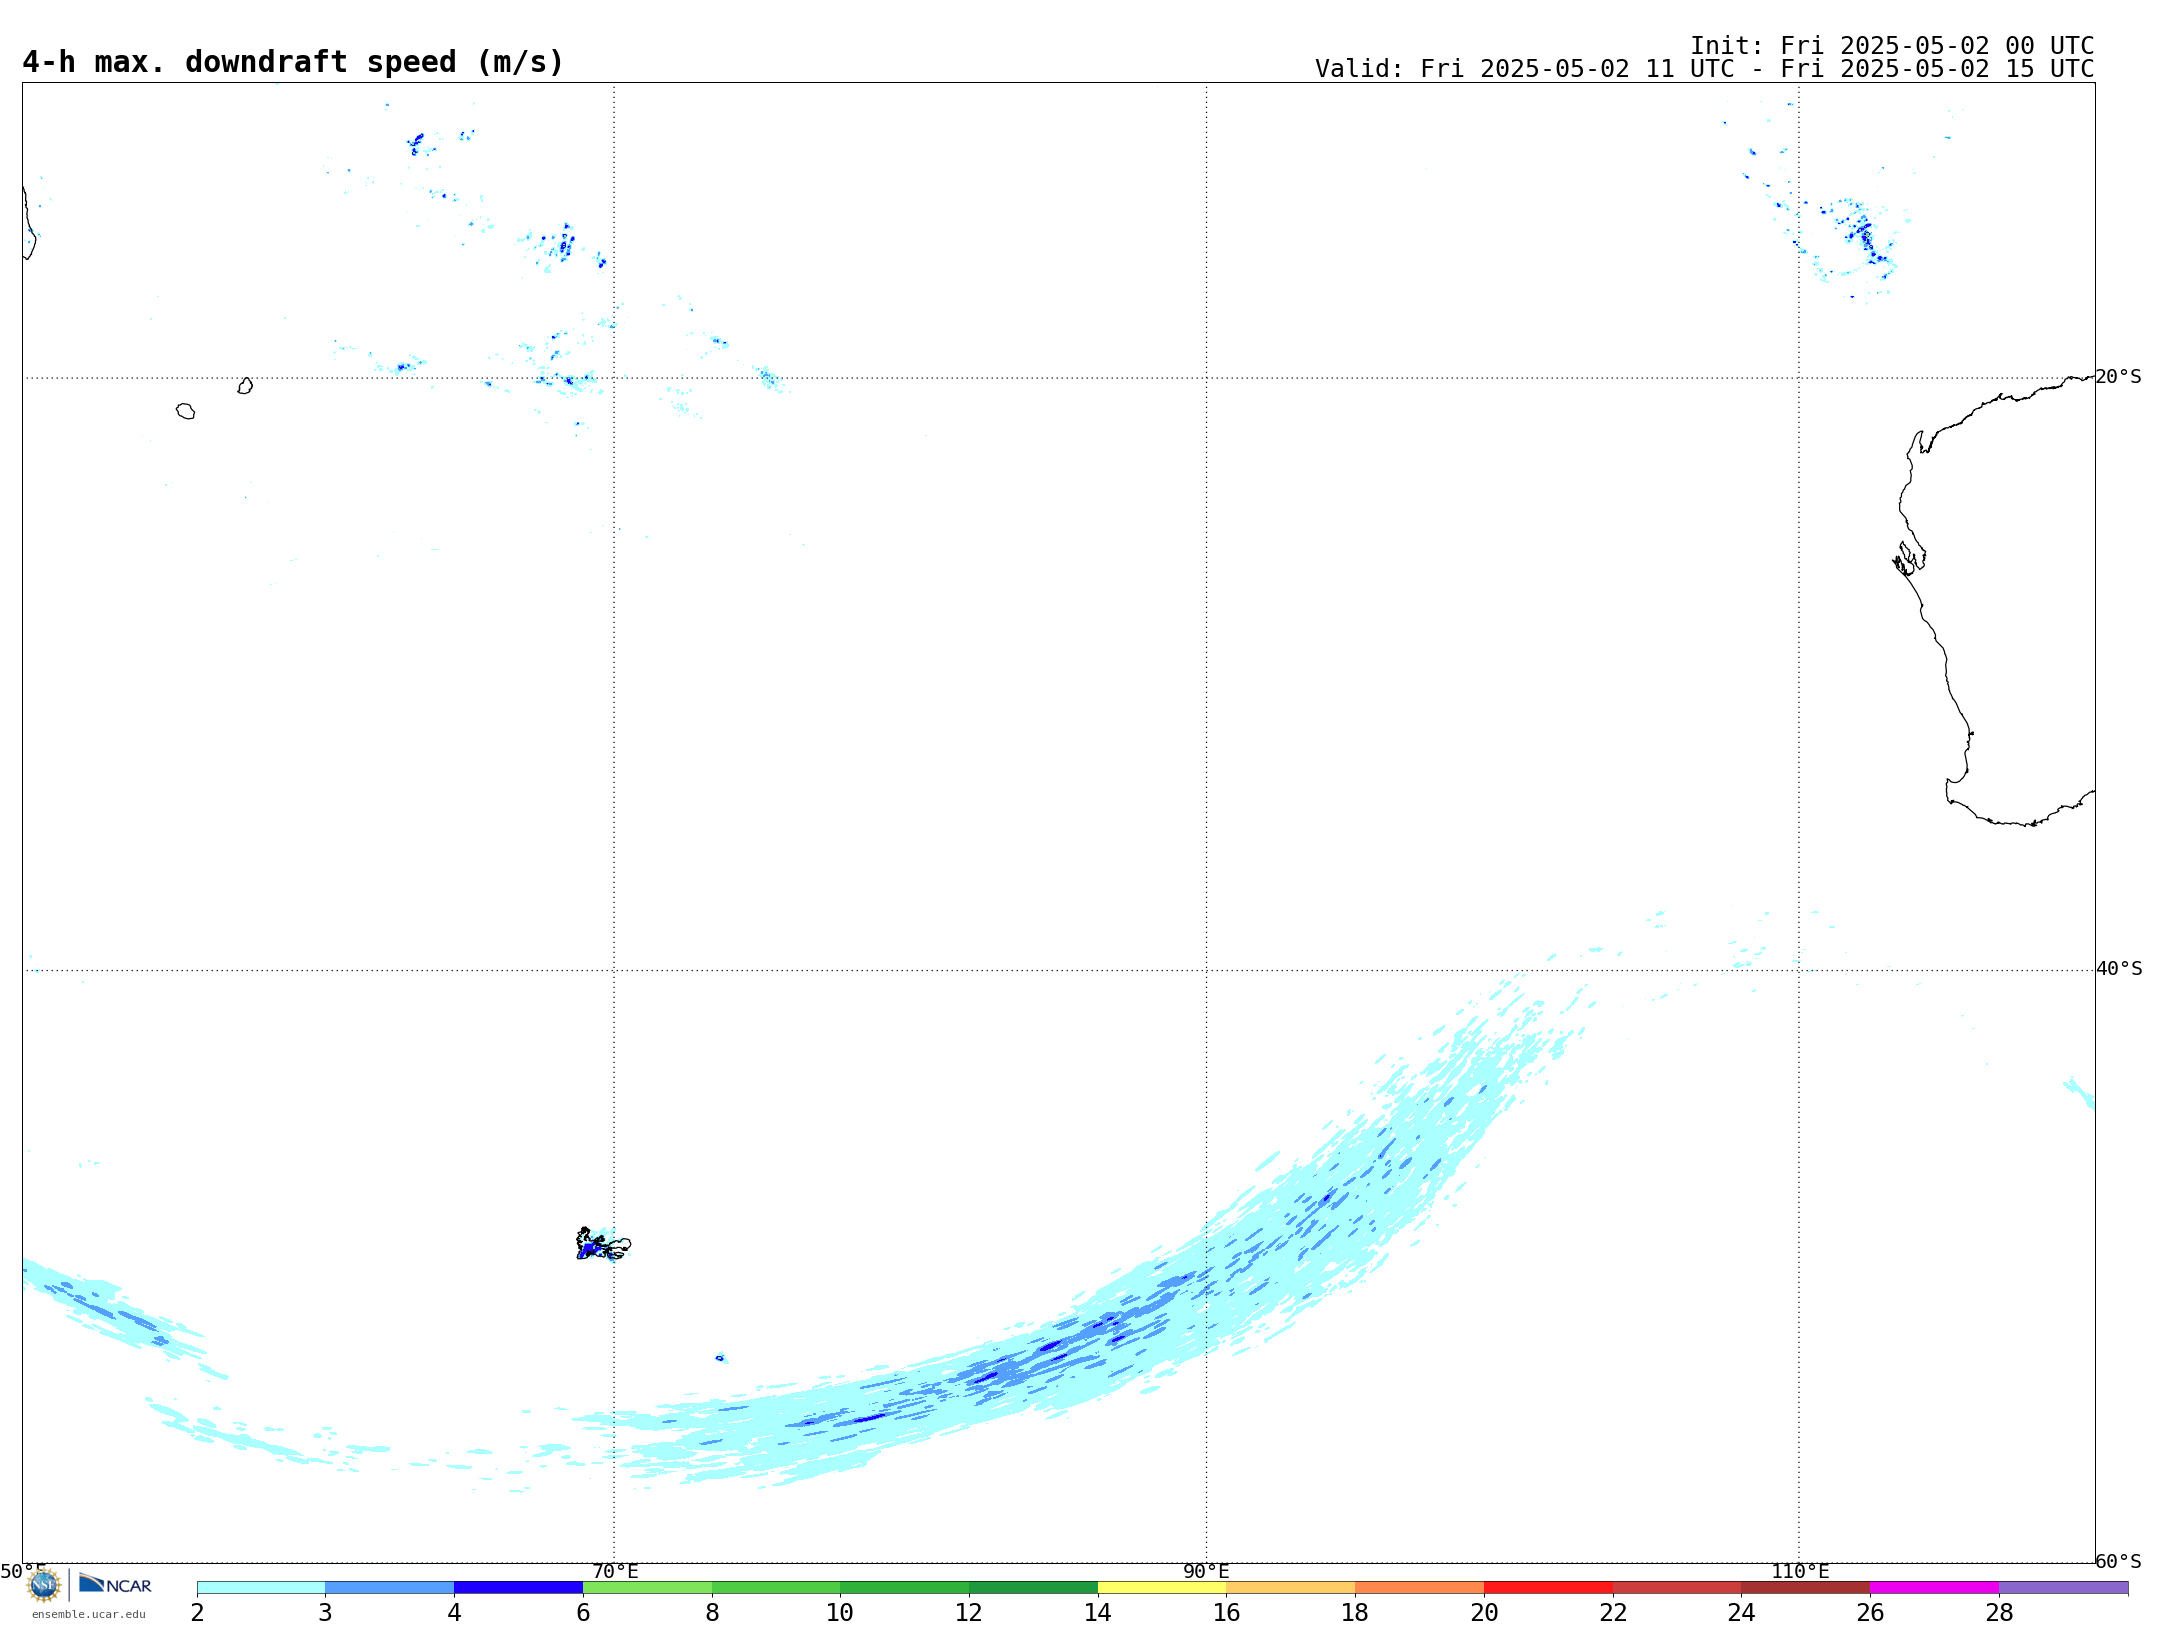Select the dark blue 4–6 m/s swatch
Viewport: 2160px width, 1626px height.
click(x=518, y=1587)
